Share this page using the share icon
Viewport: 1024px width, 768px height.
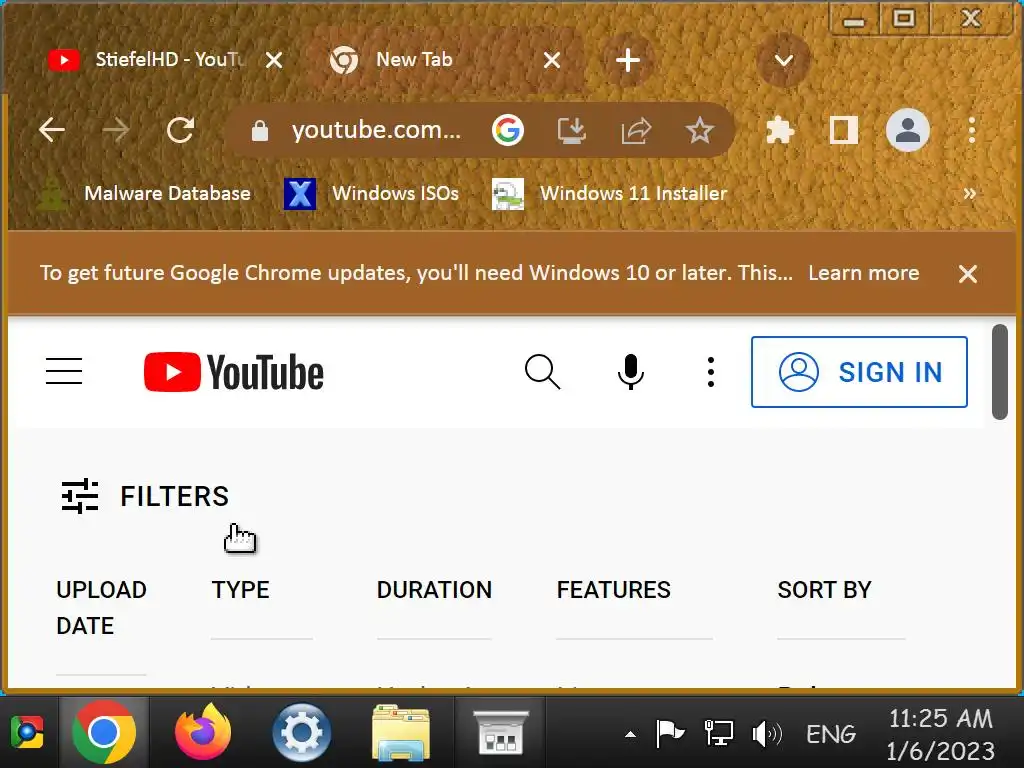click(x=636, y=131)
